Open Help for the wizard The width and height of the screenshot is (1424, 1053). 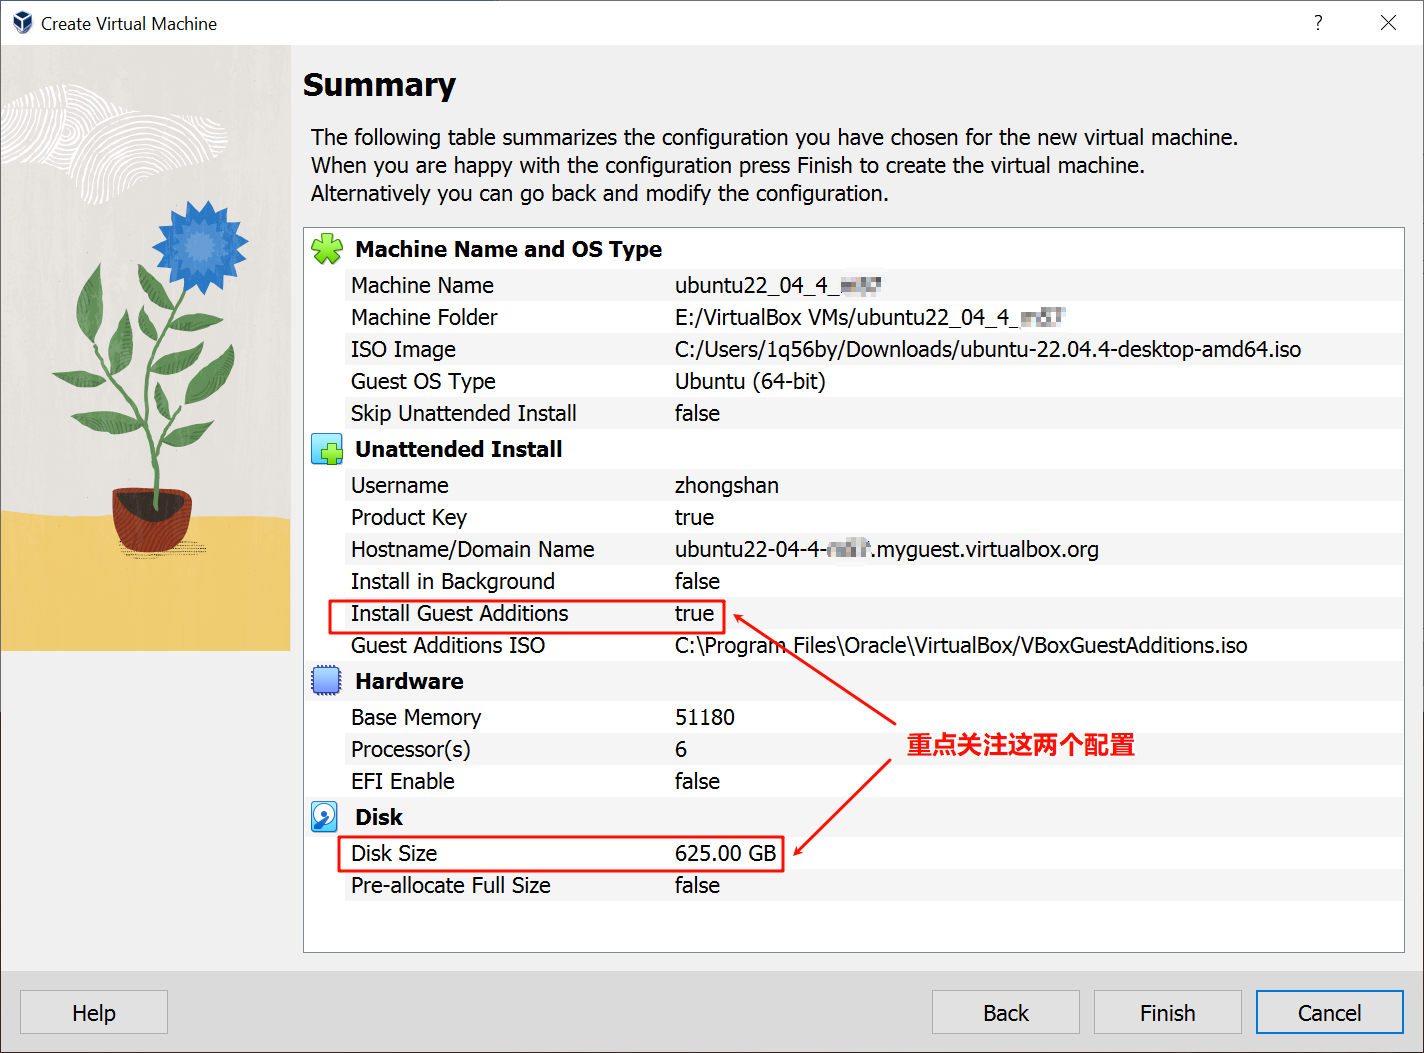[x=94, y=1012]
